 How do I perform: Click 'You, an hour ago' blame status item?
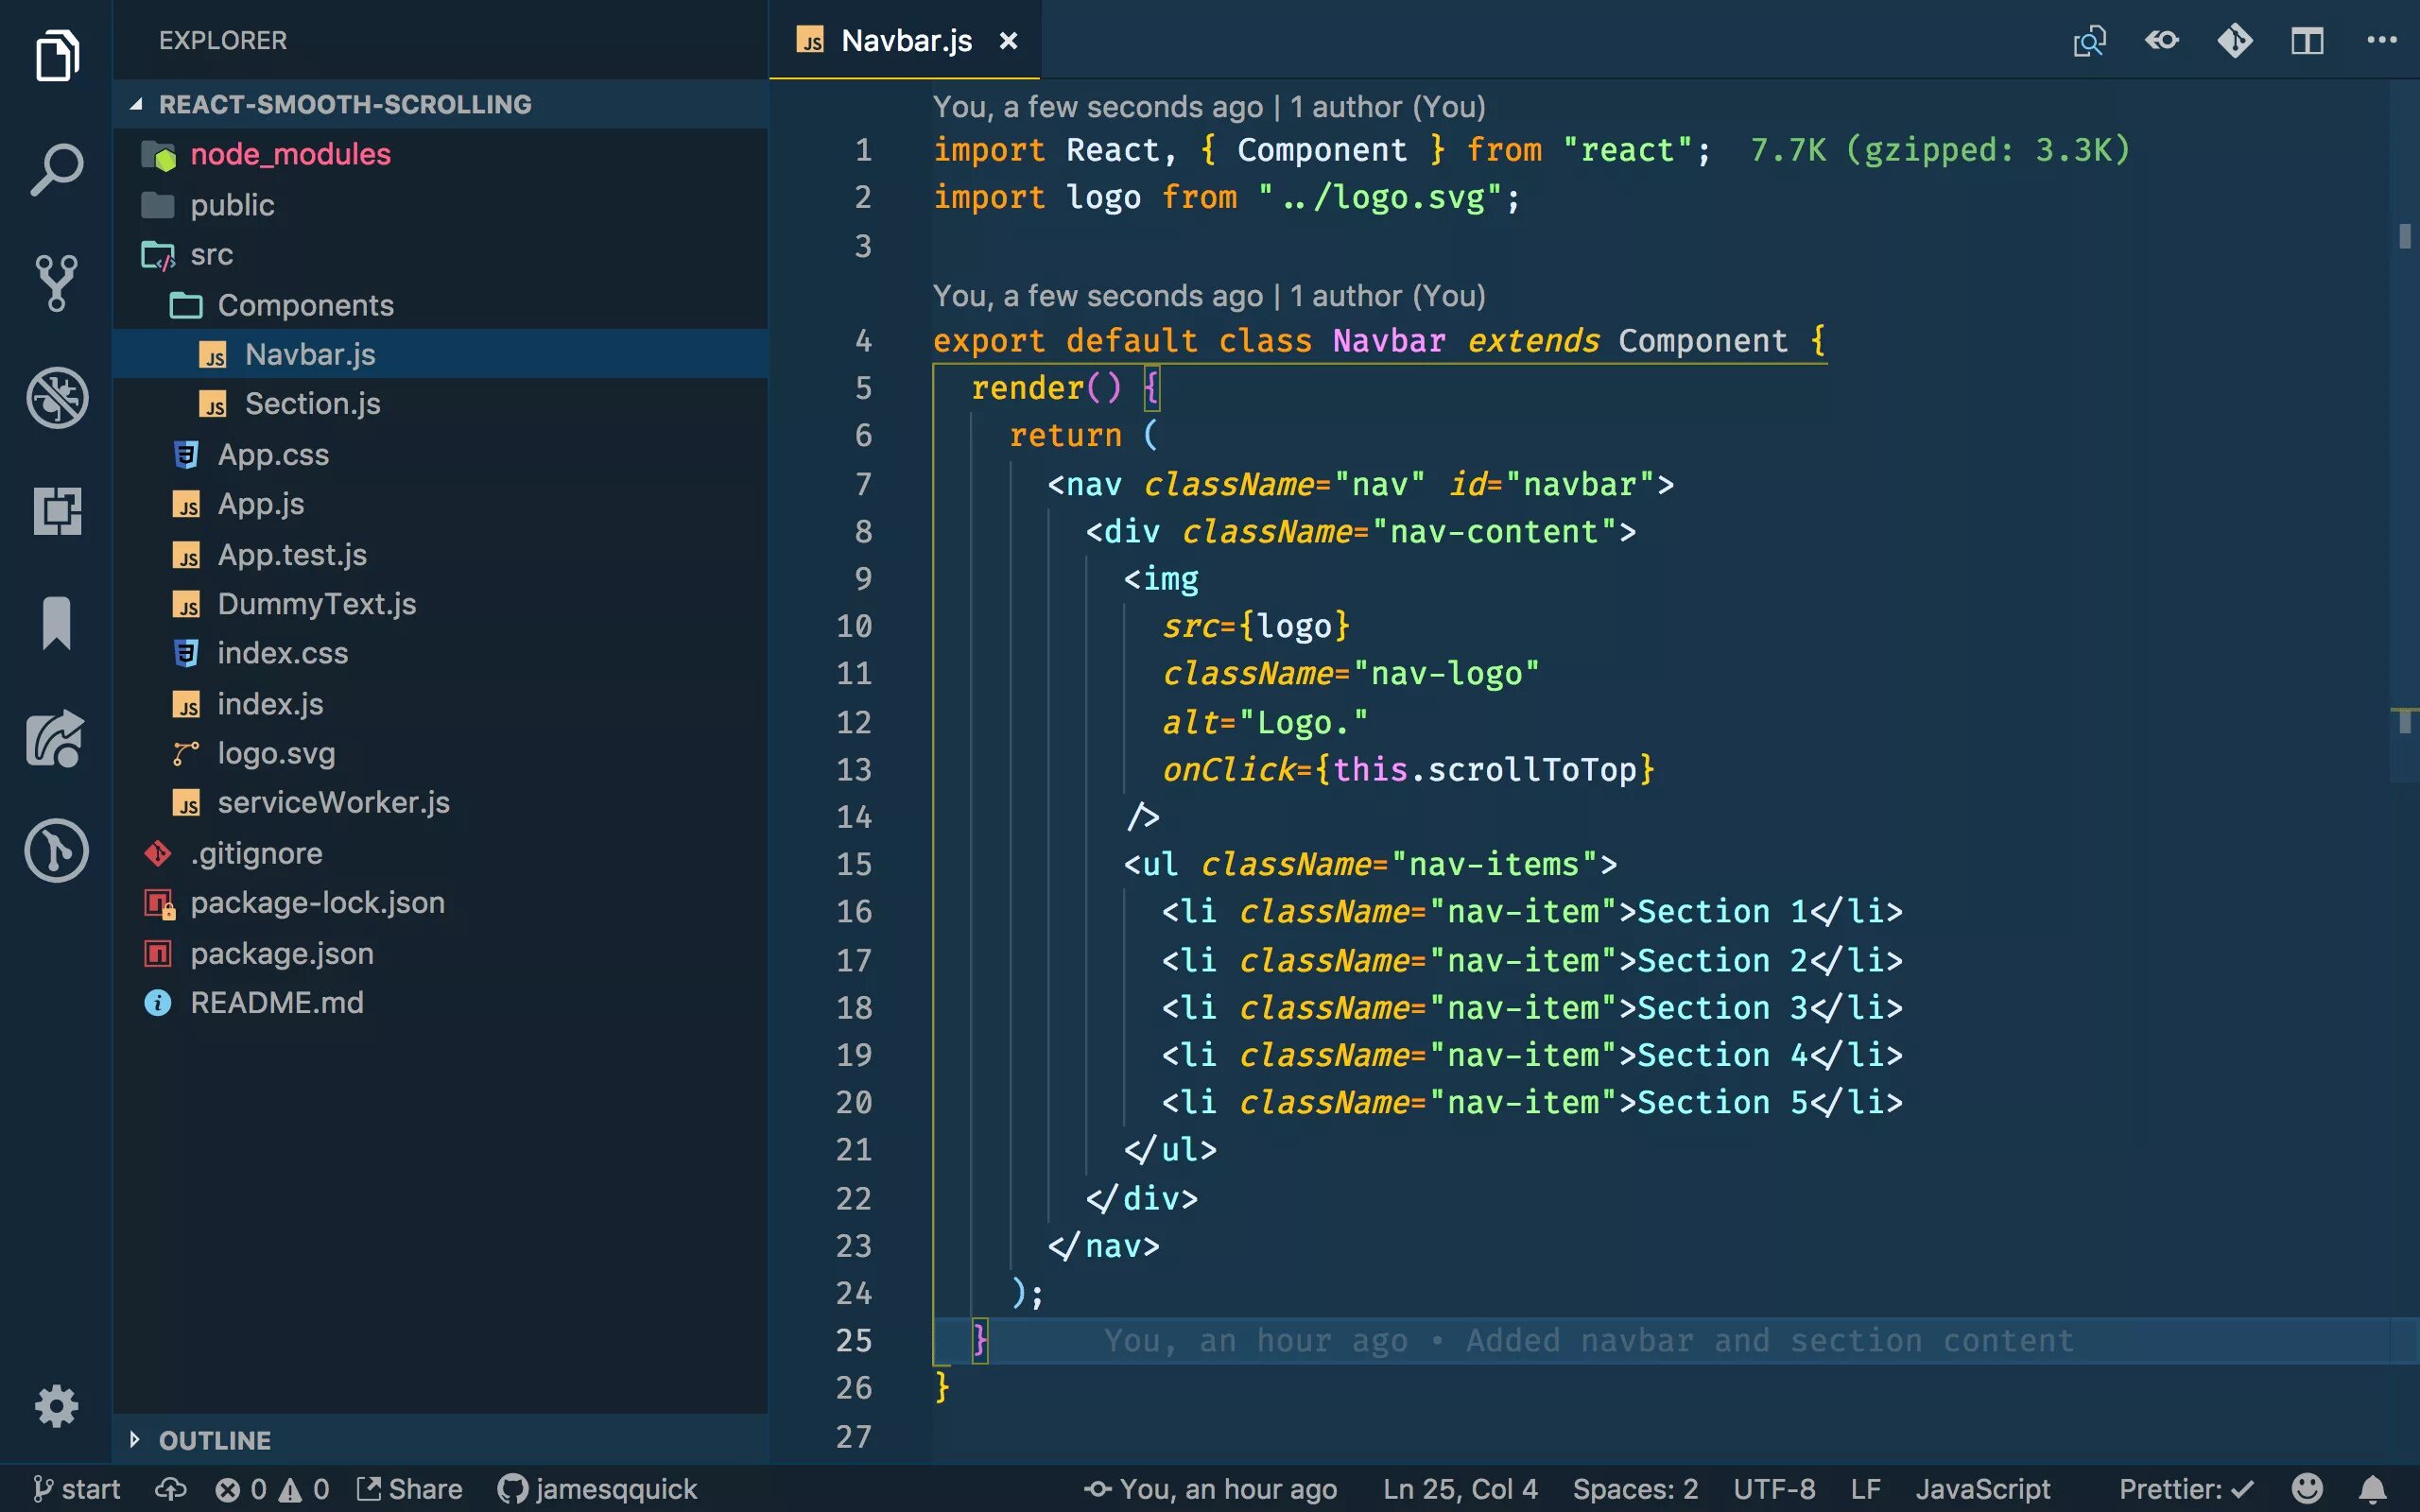(1210, 1489)
